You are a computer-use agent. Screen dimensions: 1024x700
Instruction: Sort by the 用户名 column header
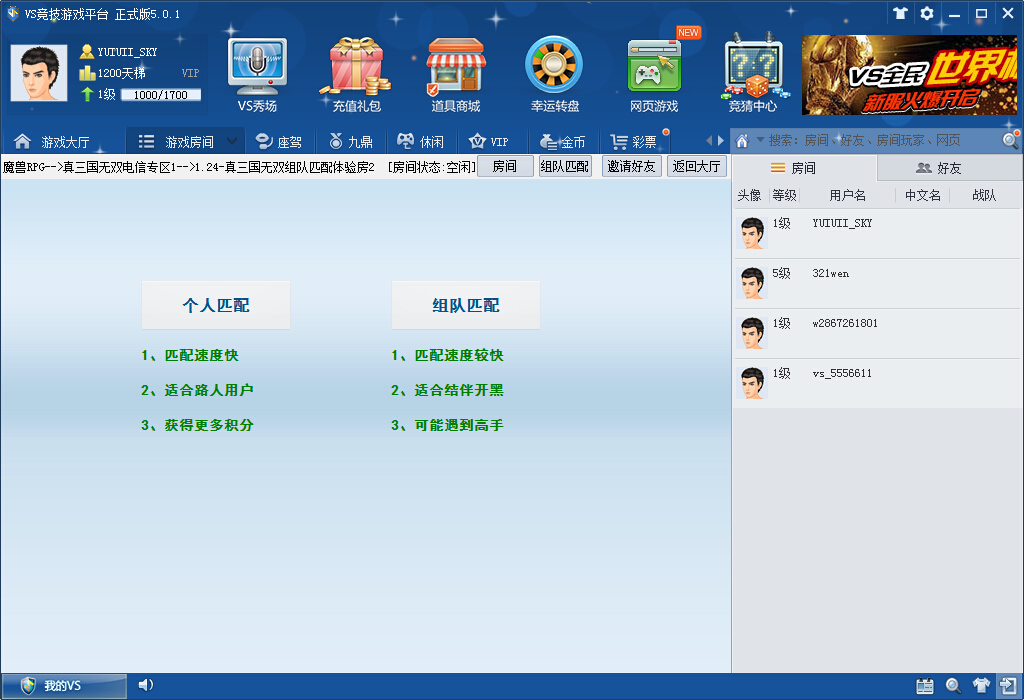848,195
